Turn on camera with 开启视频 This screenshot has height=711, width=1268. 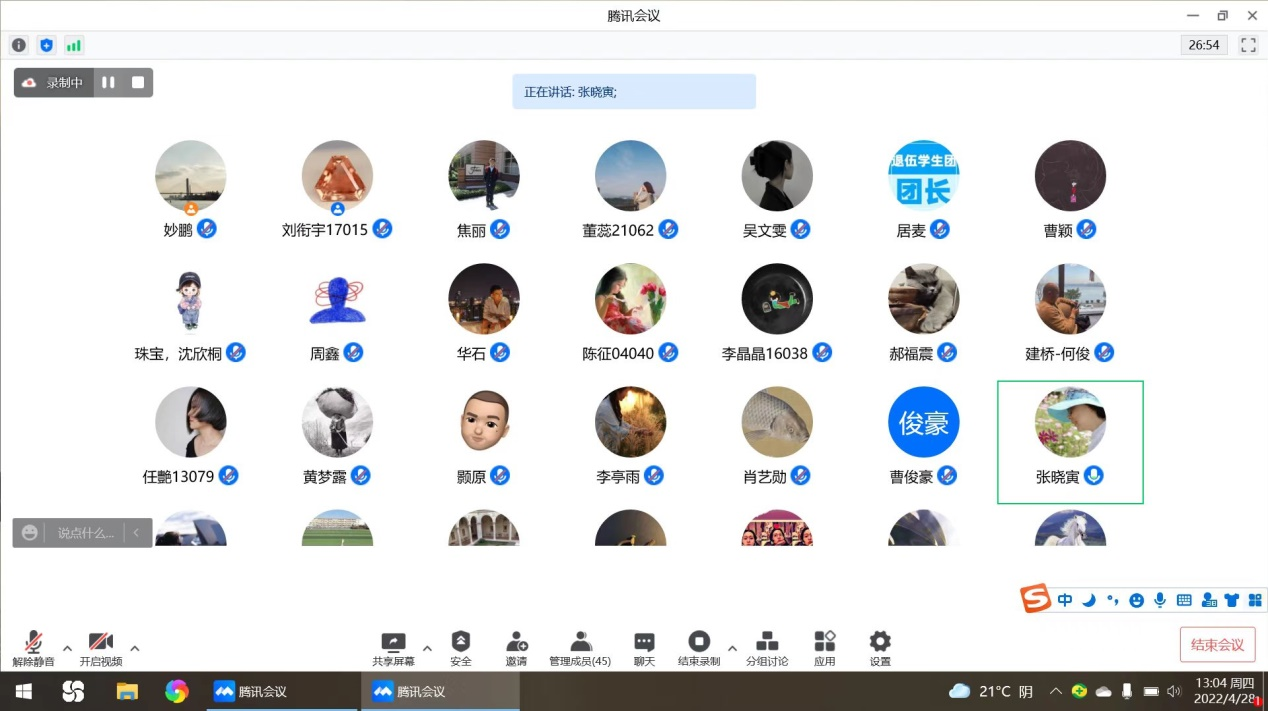(100, 648)
